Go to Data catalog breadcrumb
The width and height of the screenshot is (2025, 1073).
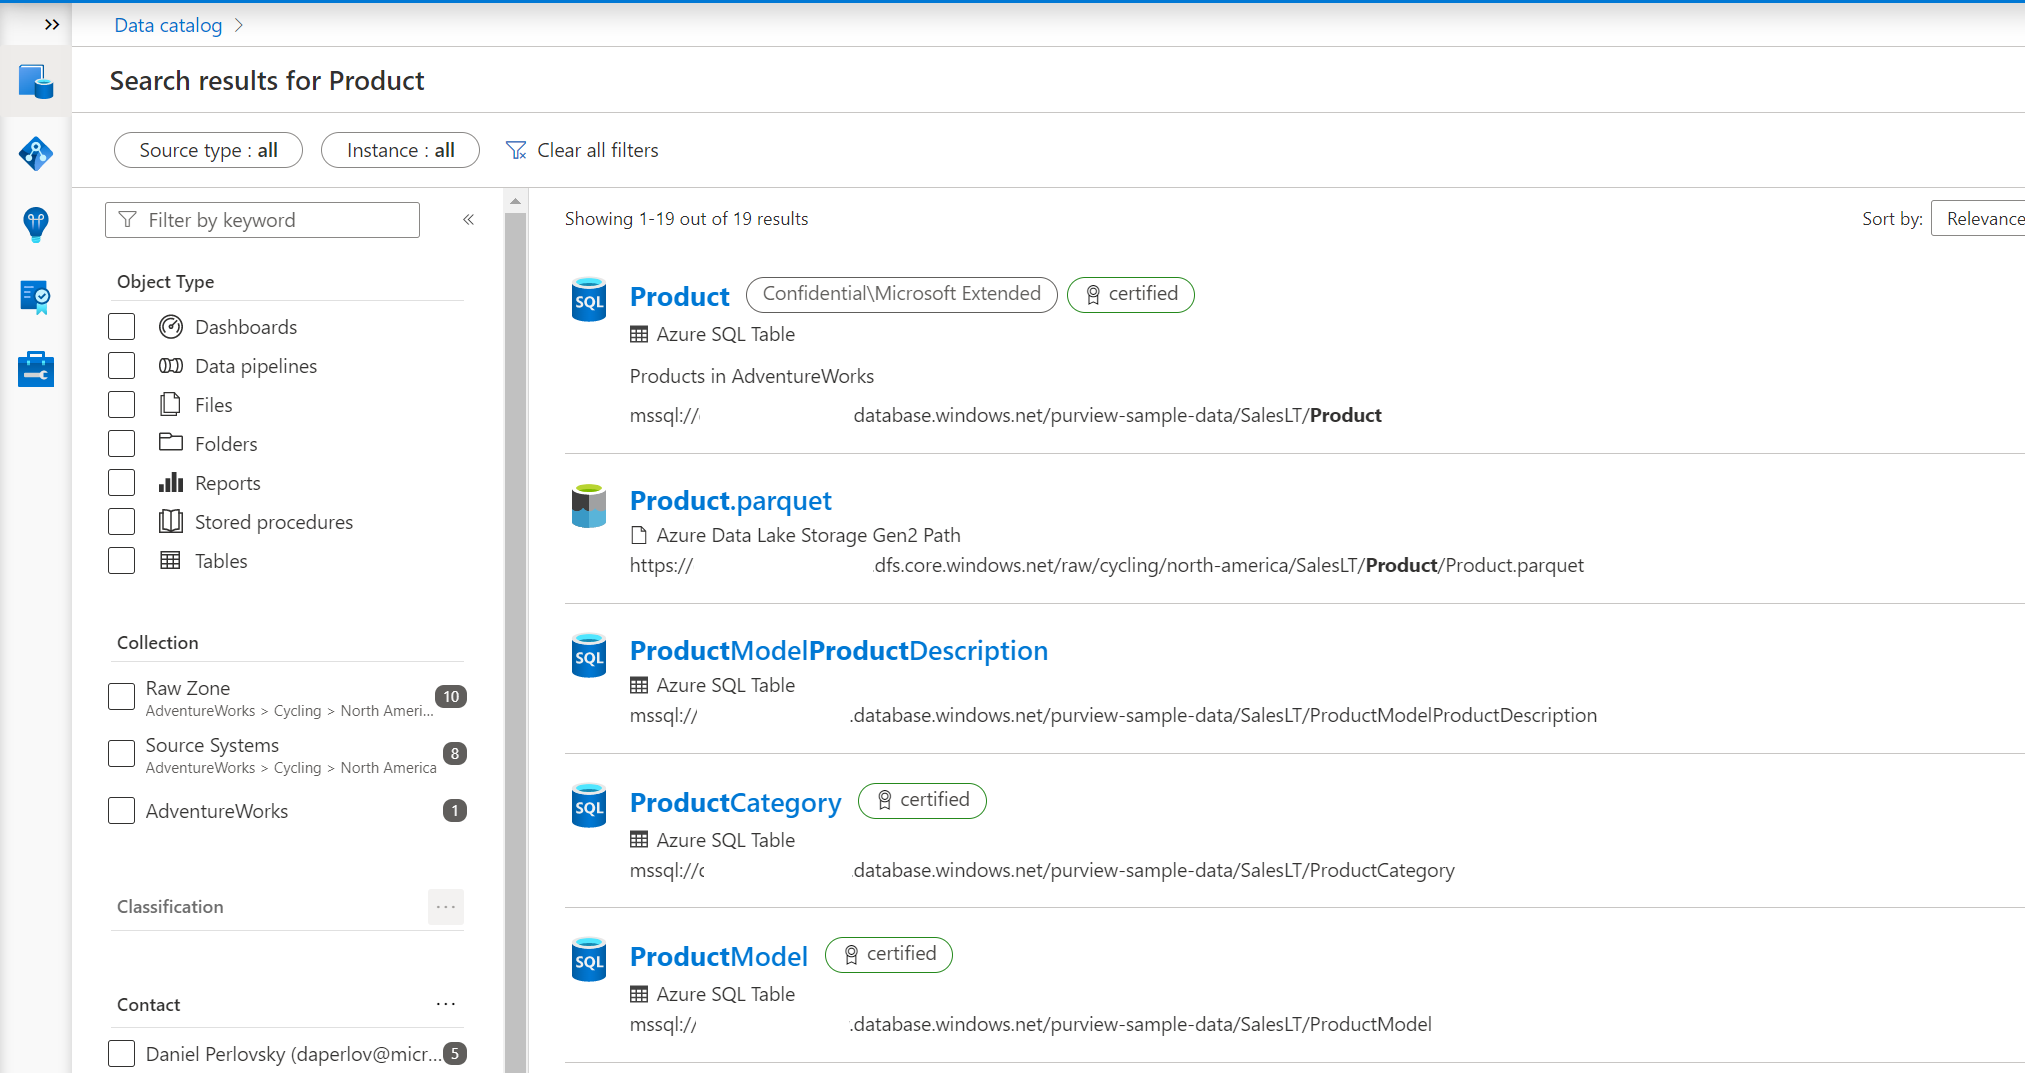tap(168, 25)
